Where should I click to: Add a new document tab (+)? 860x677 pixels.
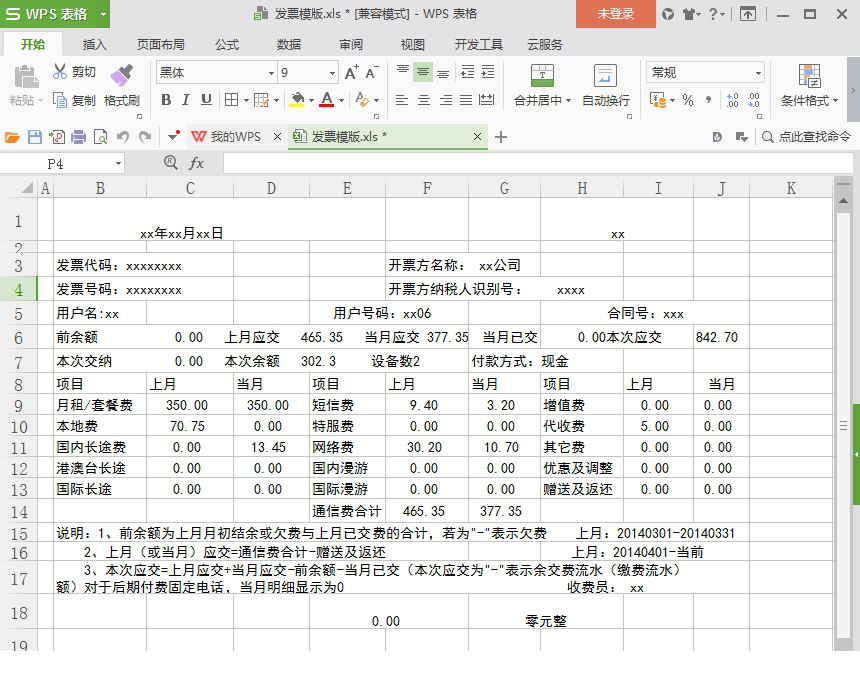tap(501, 137)
